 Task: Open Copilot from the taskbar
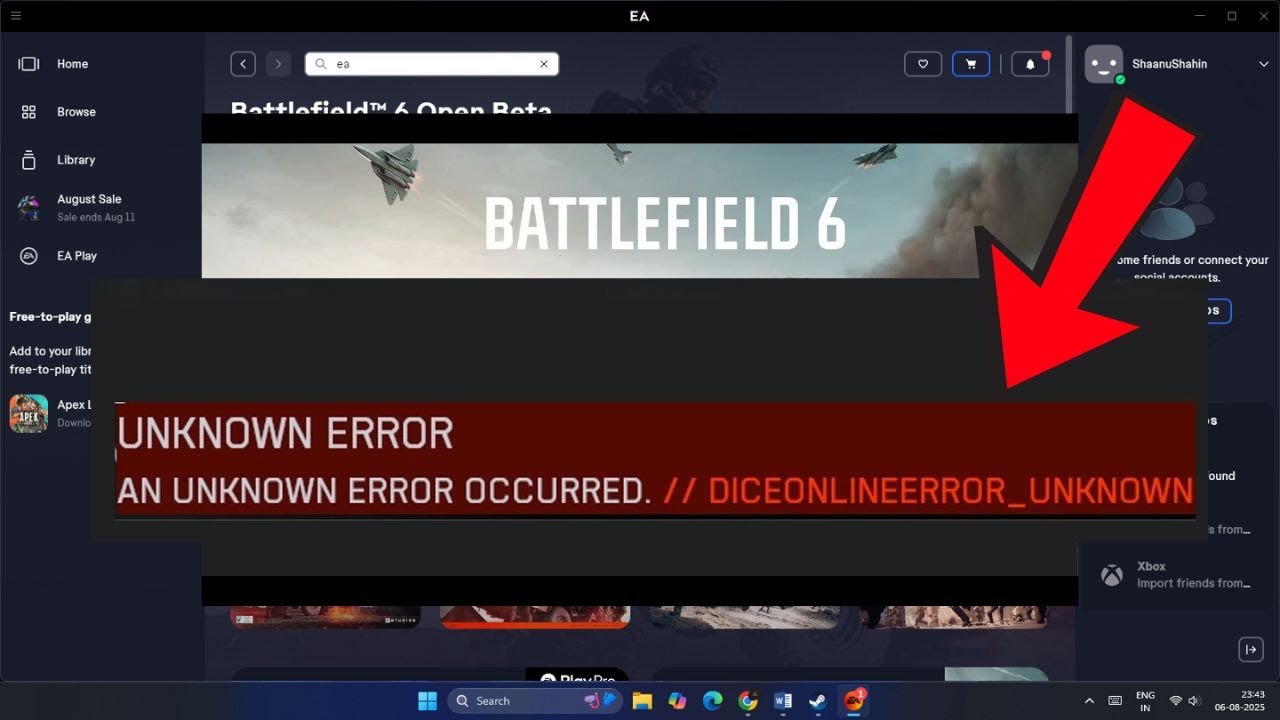point(677,701)
